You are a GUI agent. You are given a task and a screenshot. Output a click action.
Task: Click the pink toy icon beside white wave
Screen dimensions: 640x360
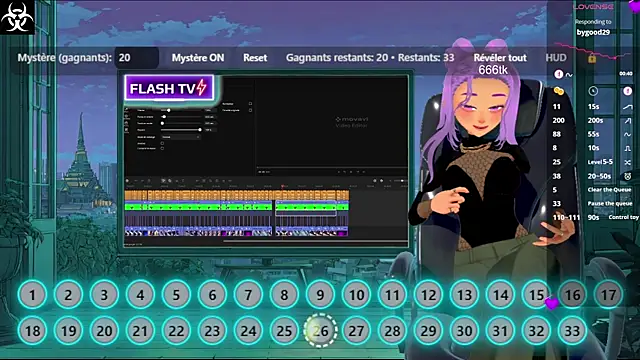pos(559,74)
